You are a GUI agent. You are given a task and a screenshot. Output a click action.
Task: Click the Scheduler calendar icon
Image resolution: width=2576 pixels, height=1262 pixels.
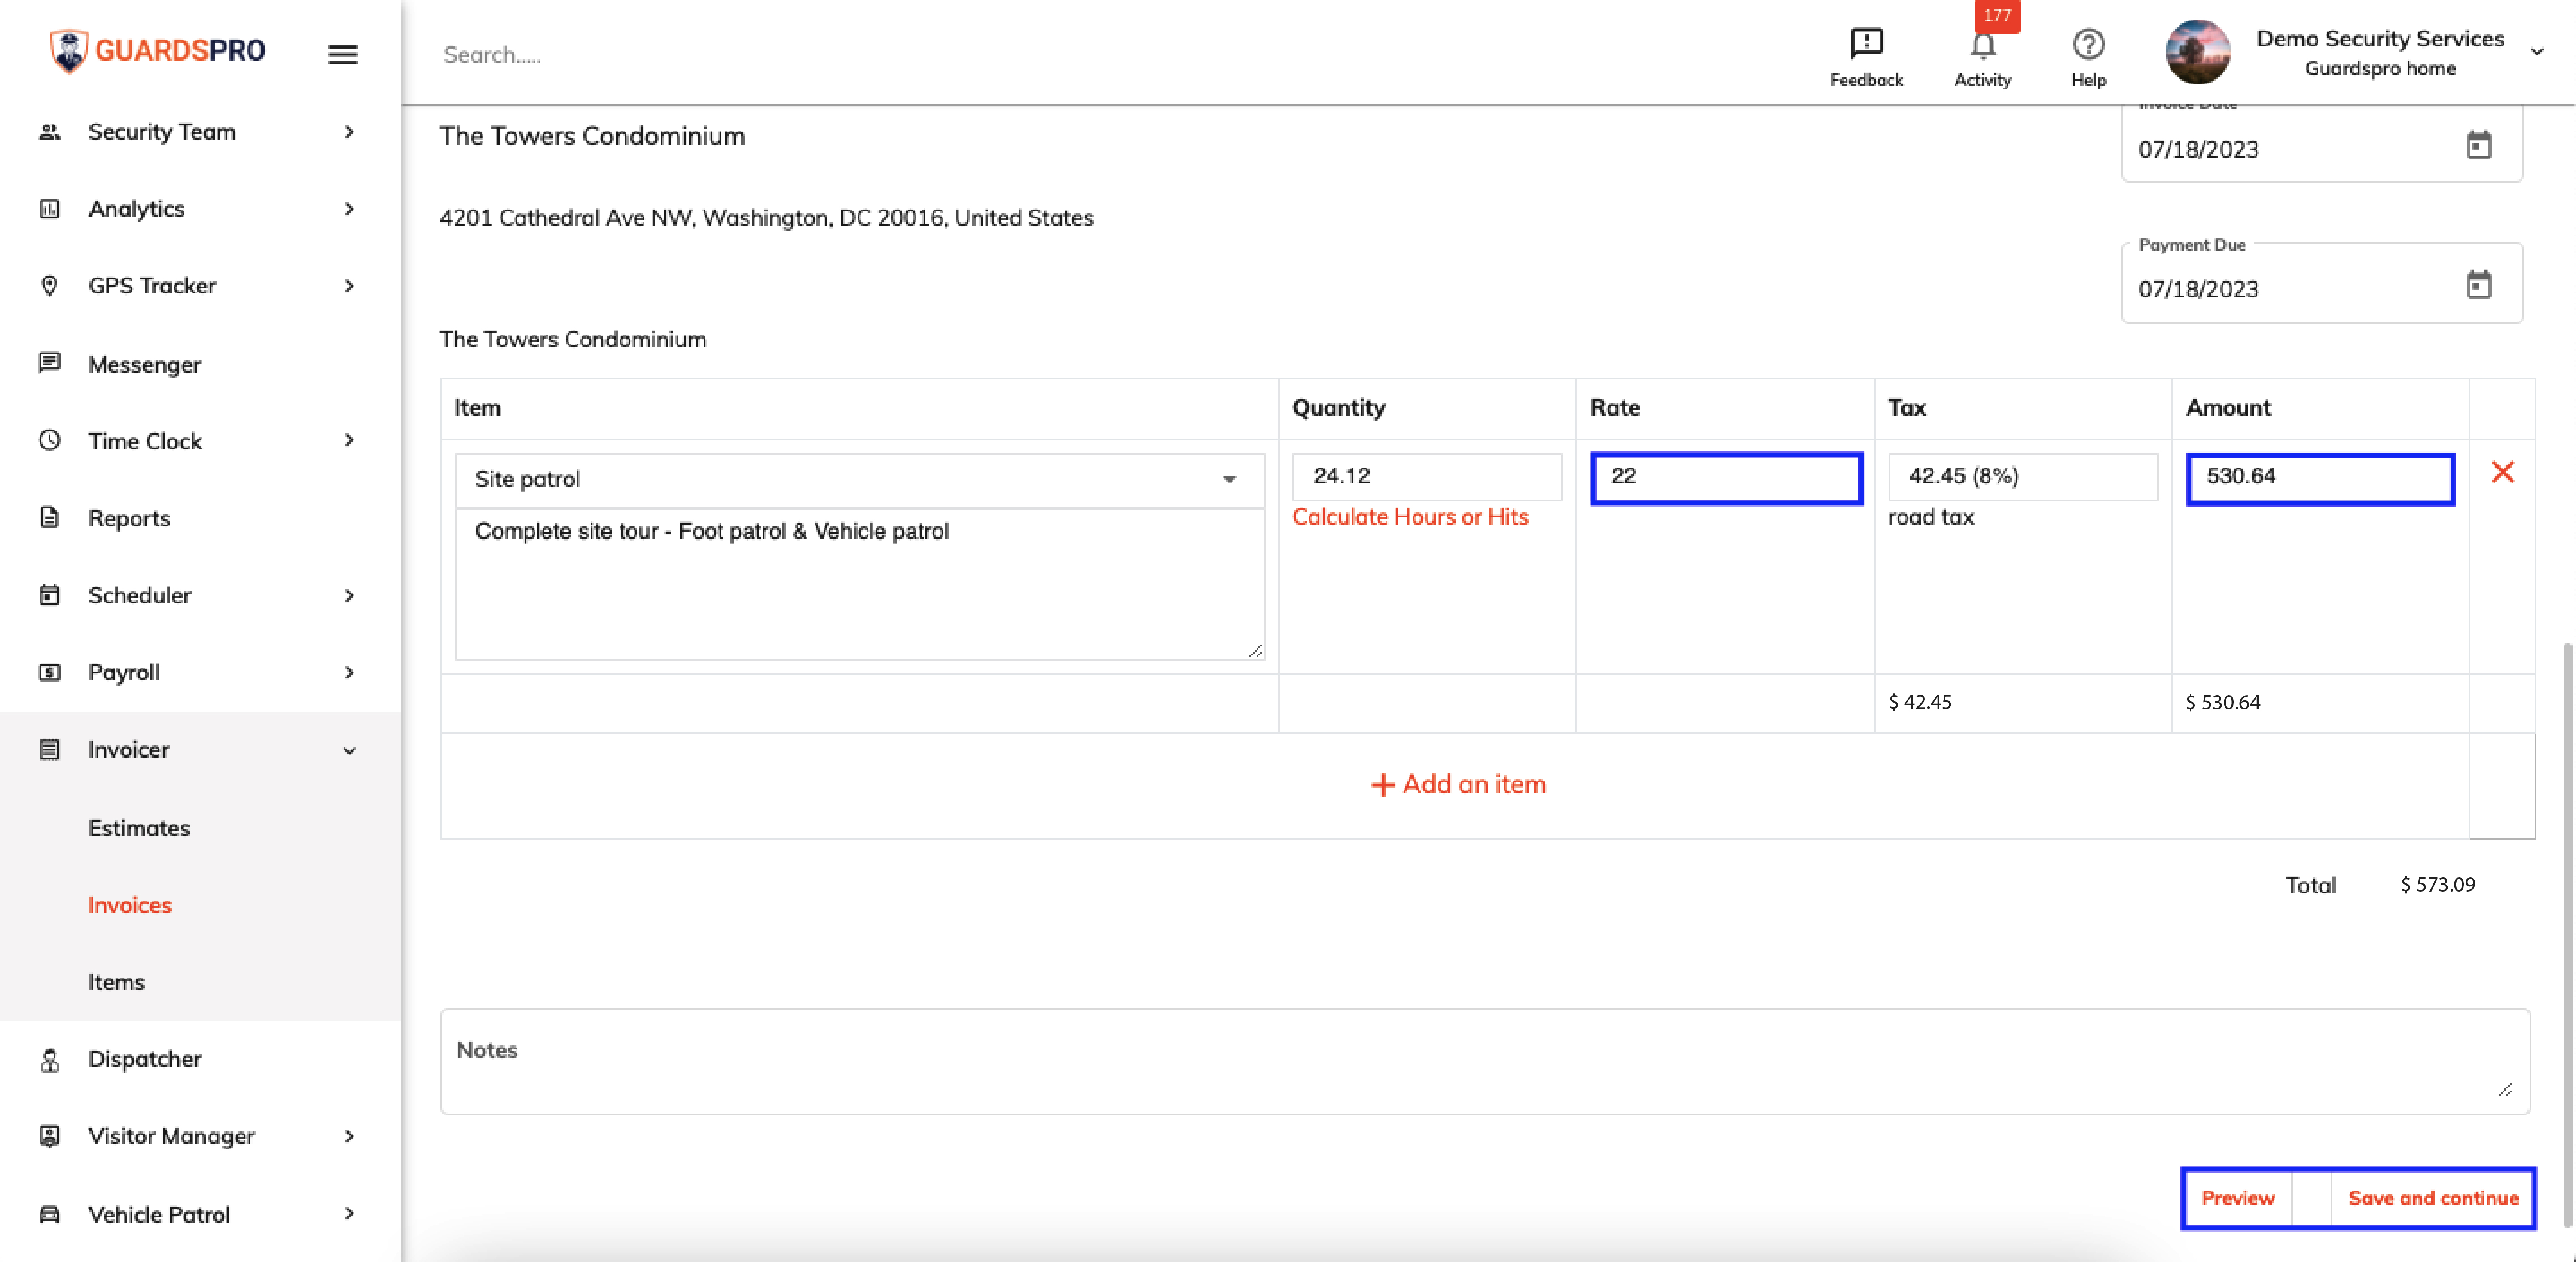49,595
